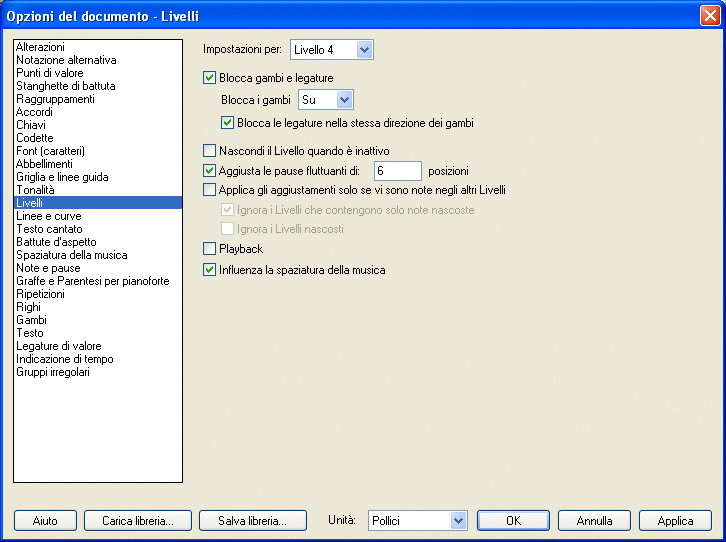Enable Nascondi il Livello quando è inattivo

[210, 151]
